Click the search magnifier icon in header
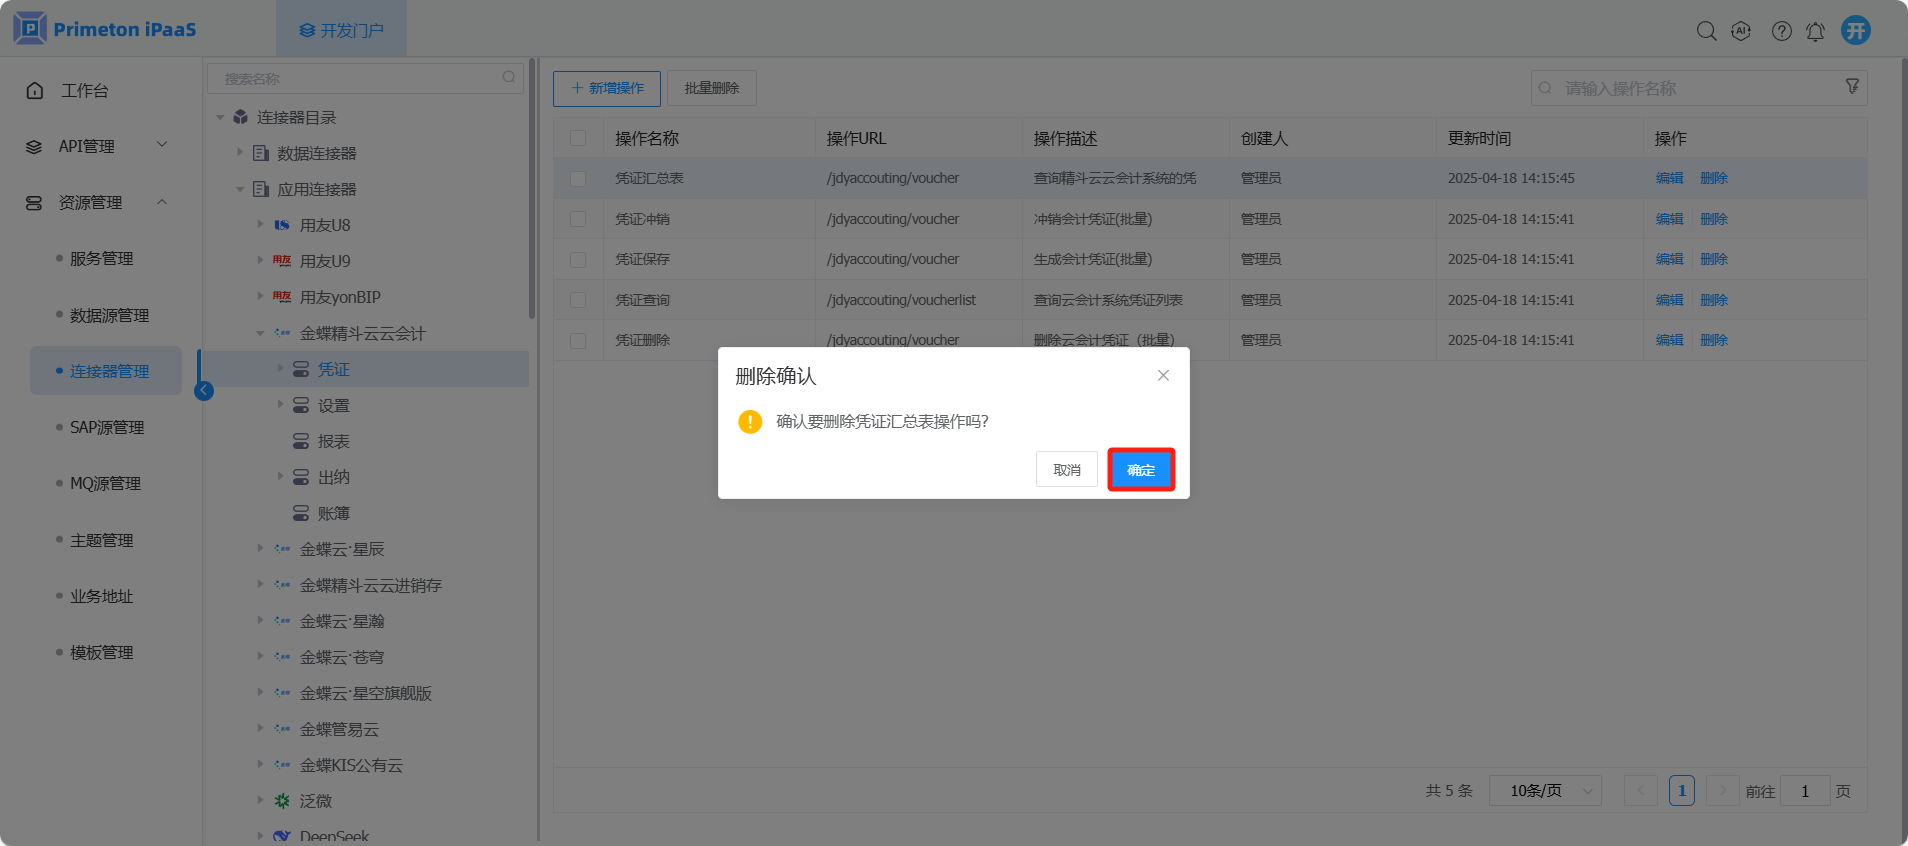1908x846 pixels. tap(1706, 31)
